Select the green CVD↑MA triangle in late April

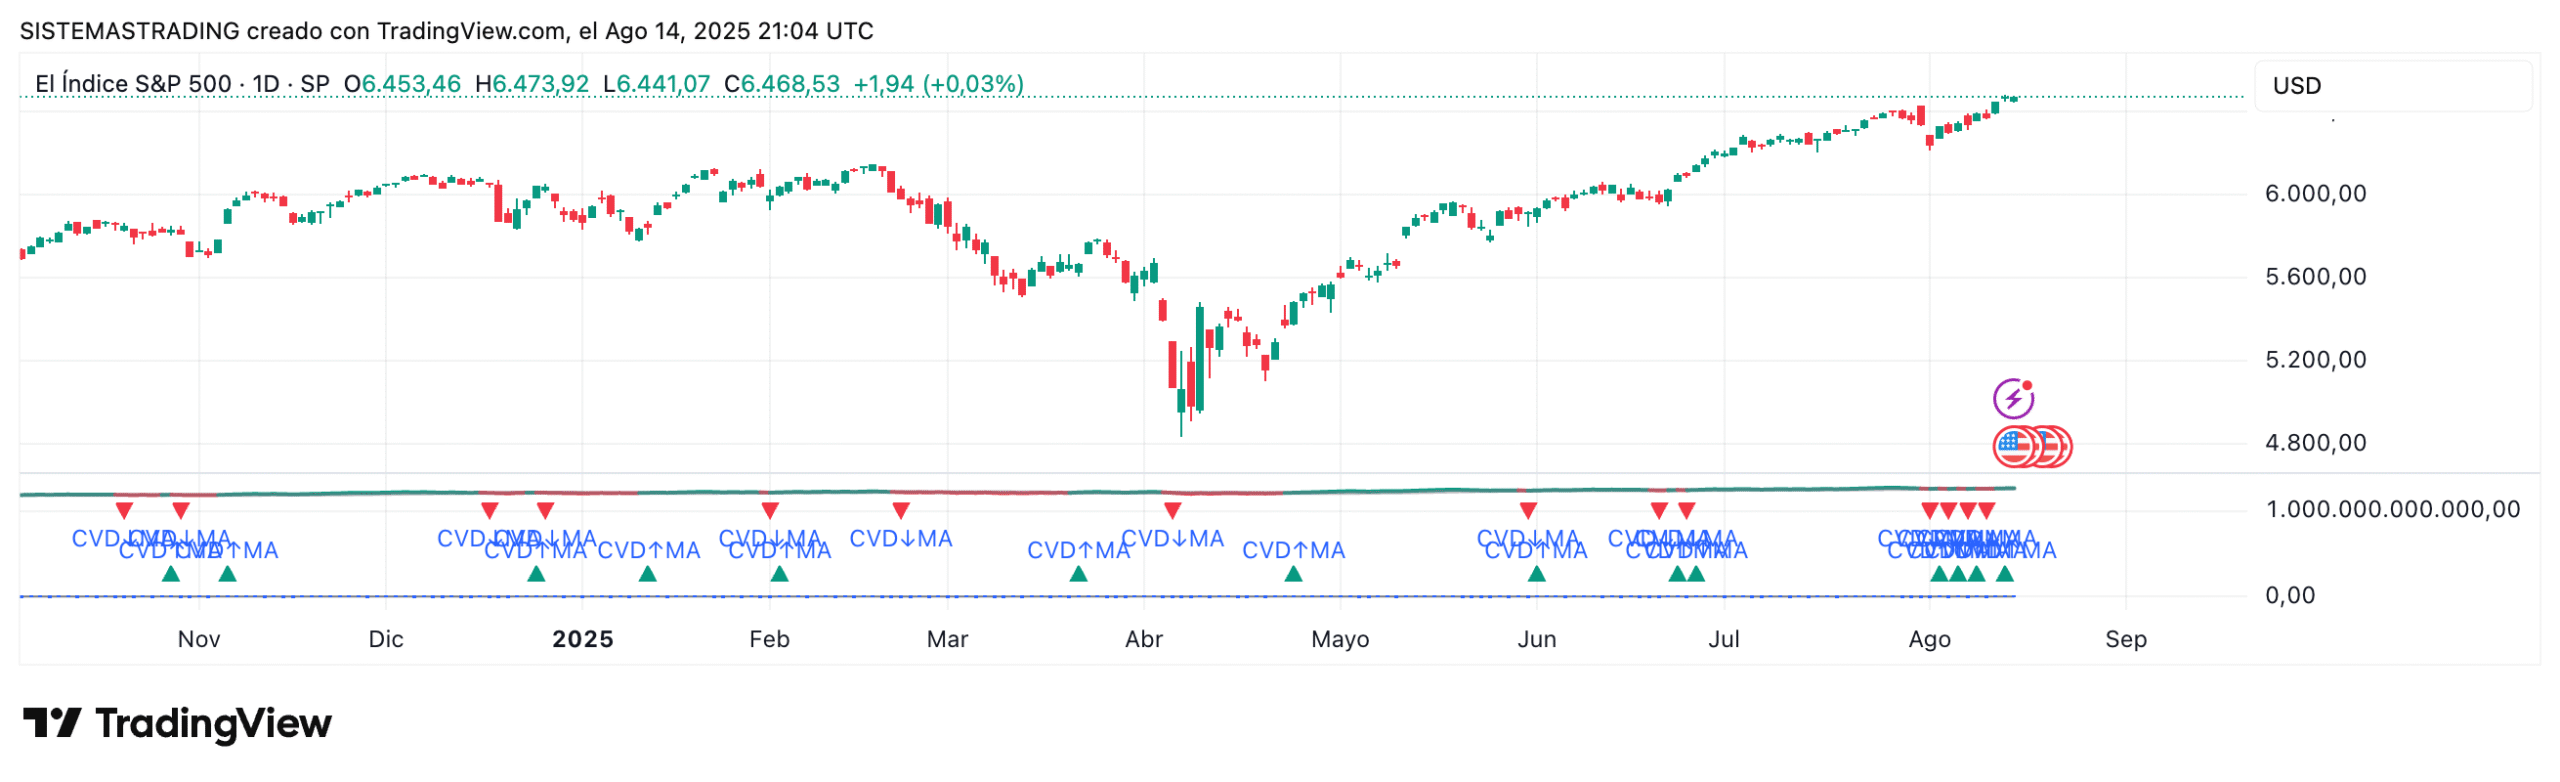click(x=1292, y=574)
